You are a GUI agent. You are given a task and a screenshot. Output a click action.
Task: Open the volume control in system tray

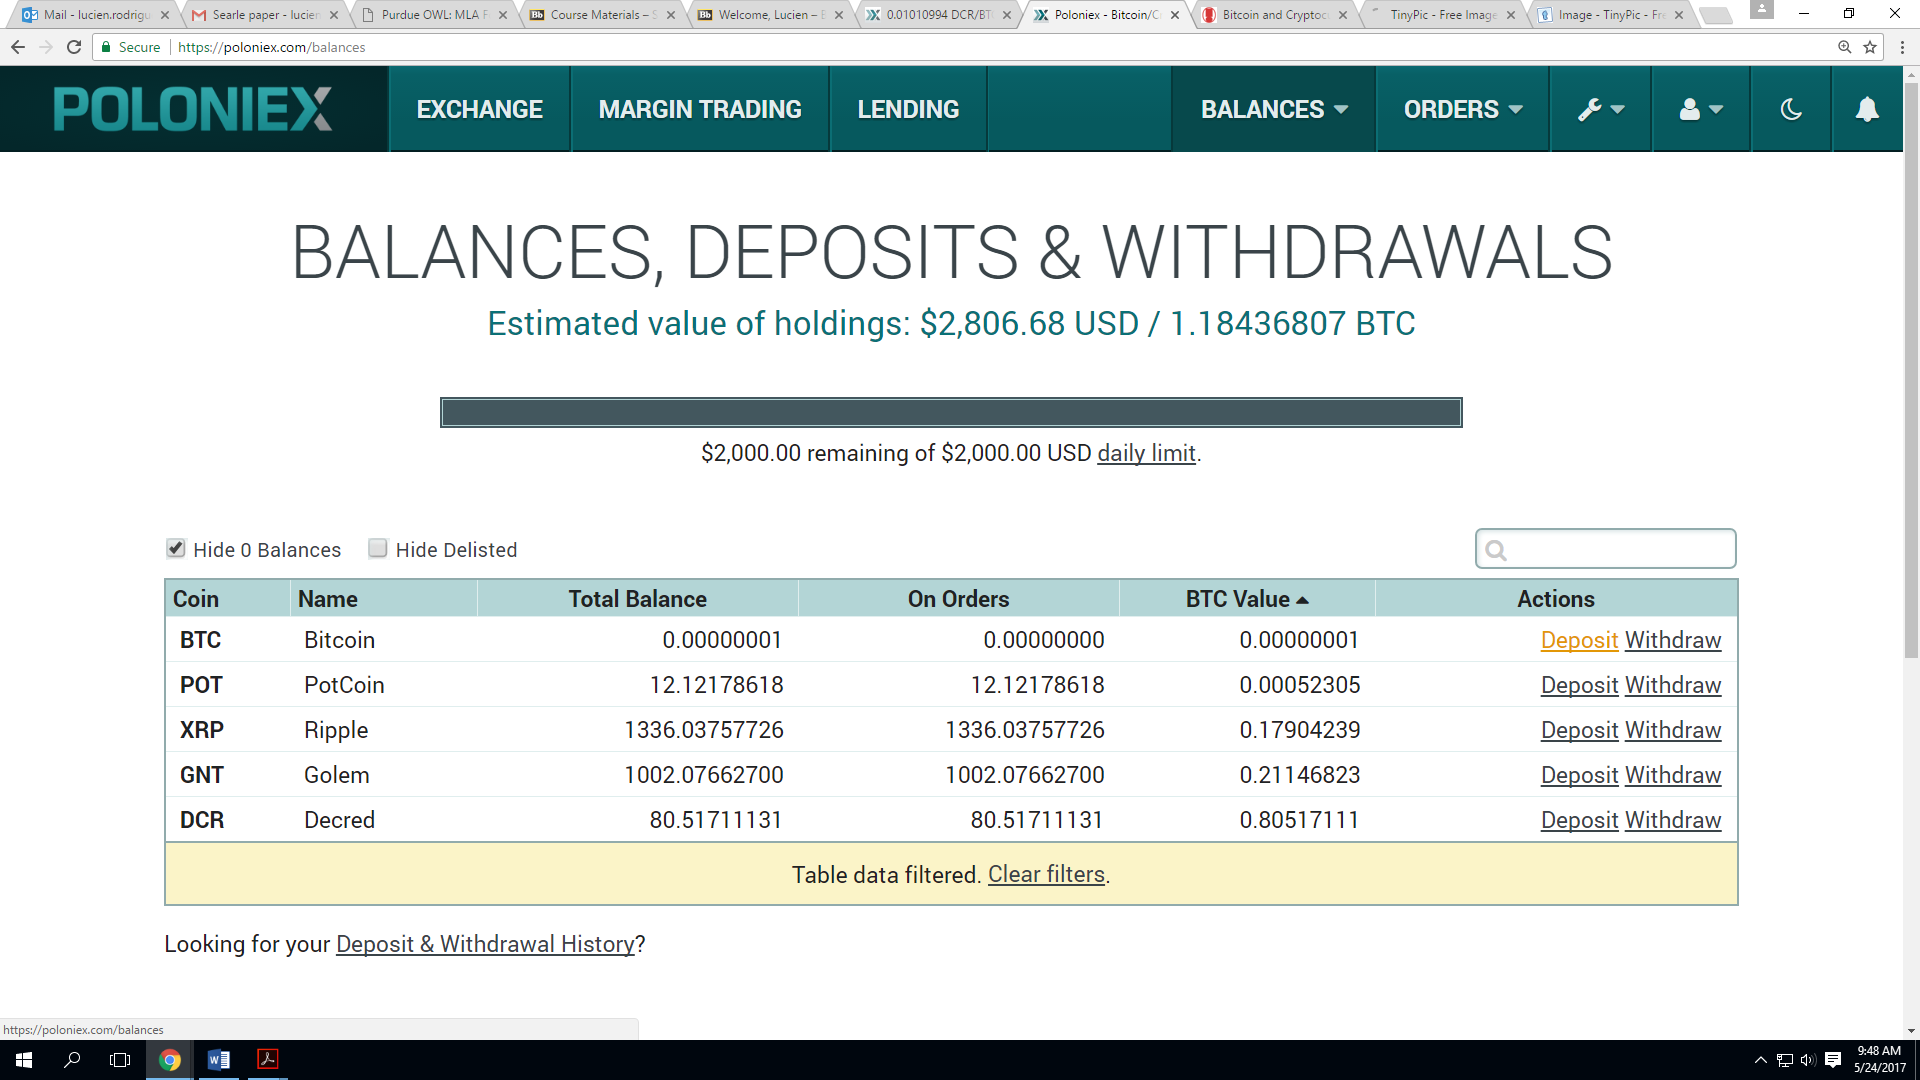click(1808, 1060)
